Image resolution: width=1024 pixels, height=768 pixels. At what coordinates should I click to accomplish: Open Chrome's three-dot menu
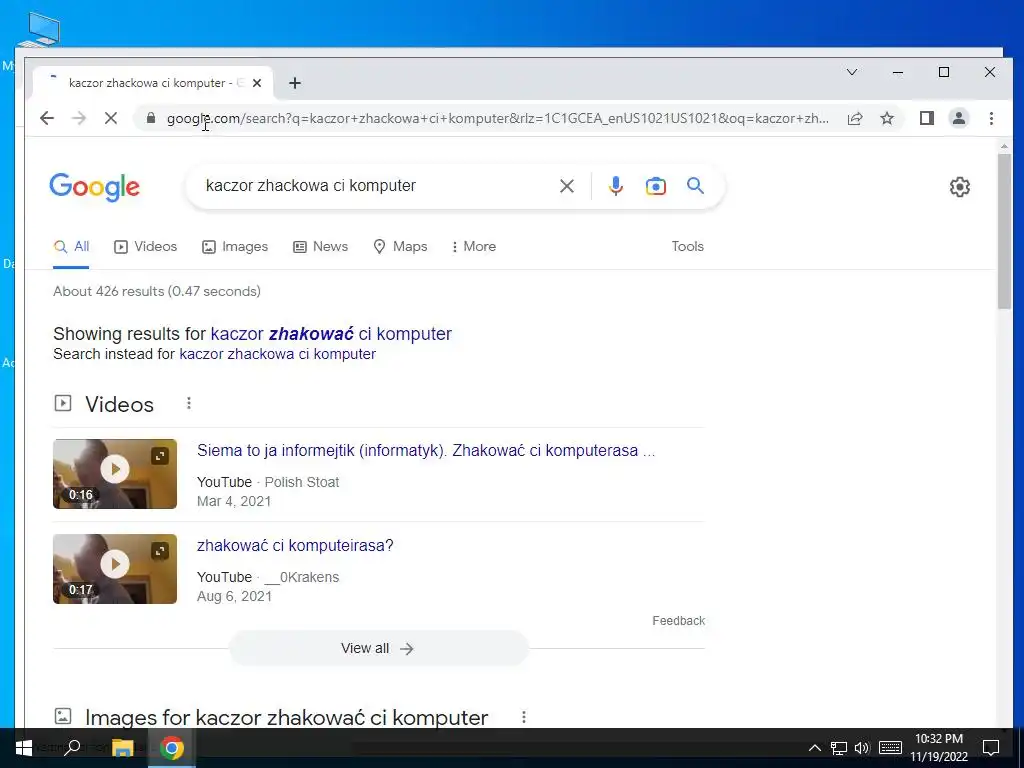click(991, 118)
